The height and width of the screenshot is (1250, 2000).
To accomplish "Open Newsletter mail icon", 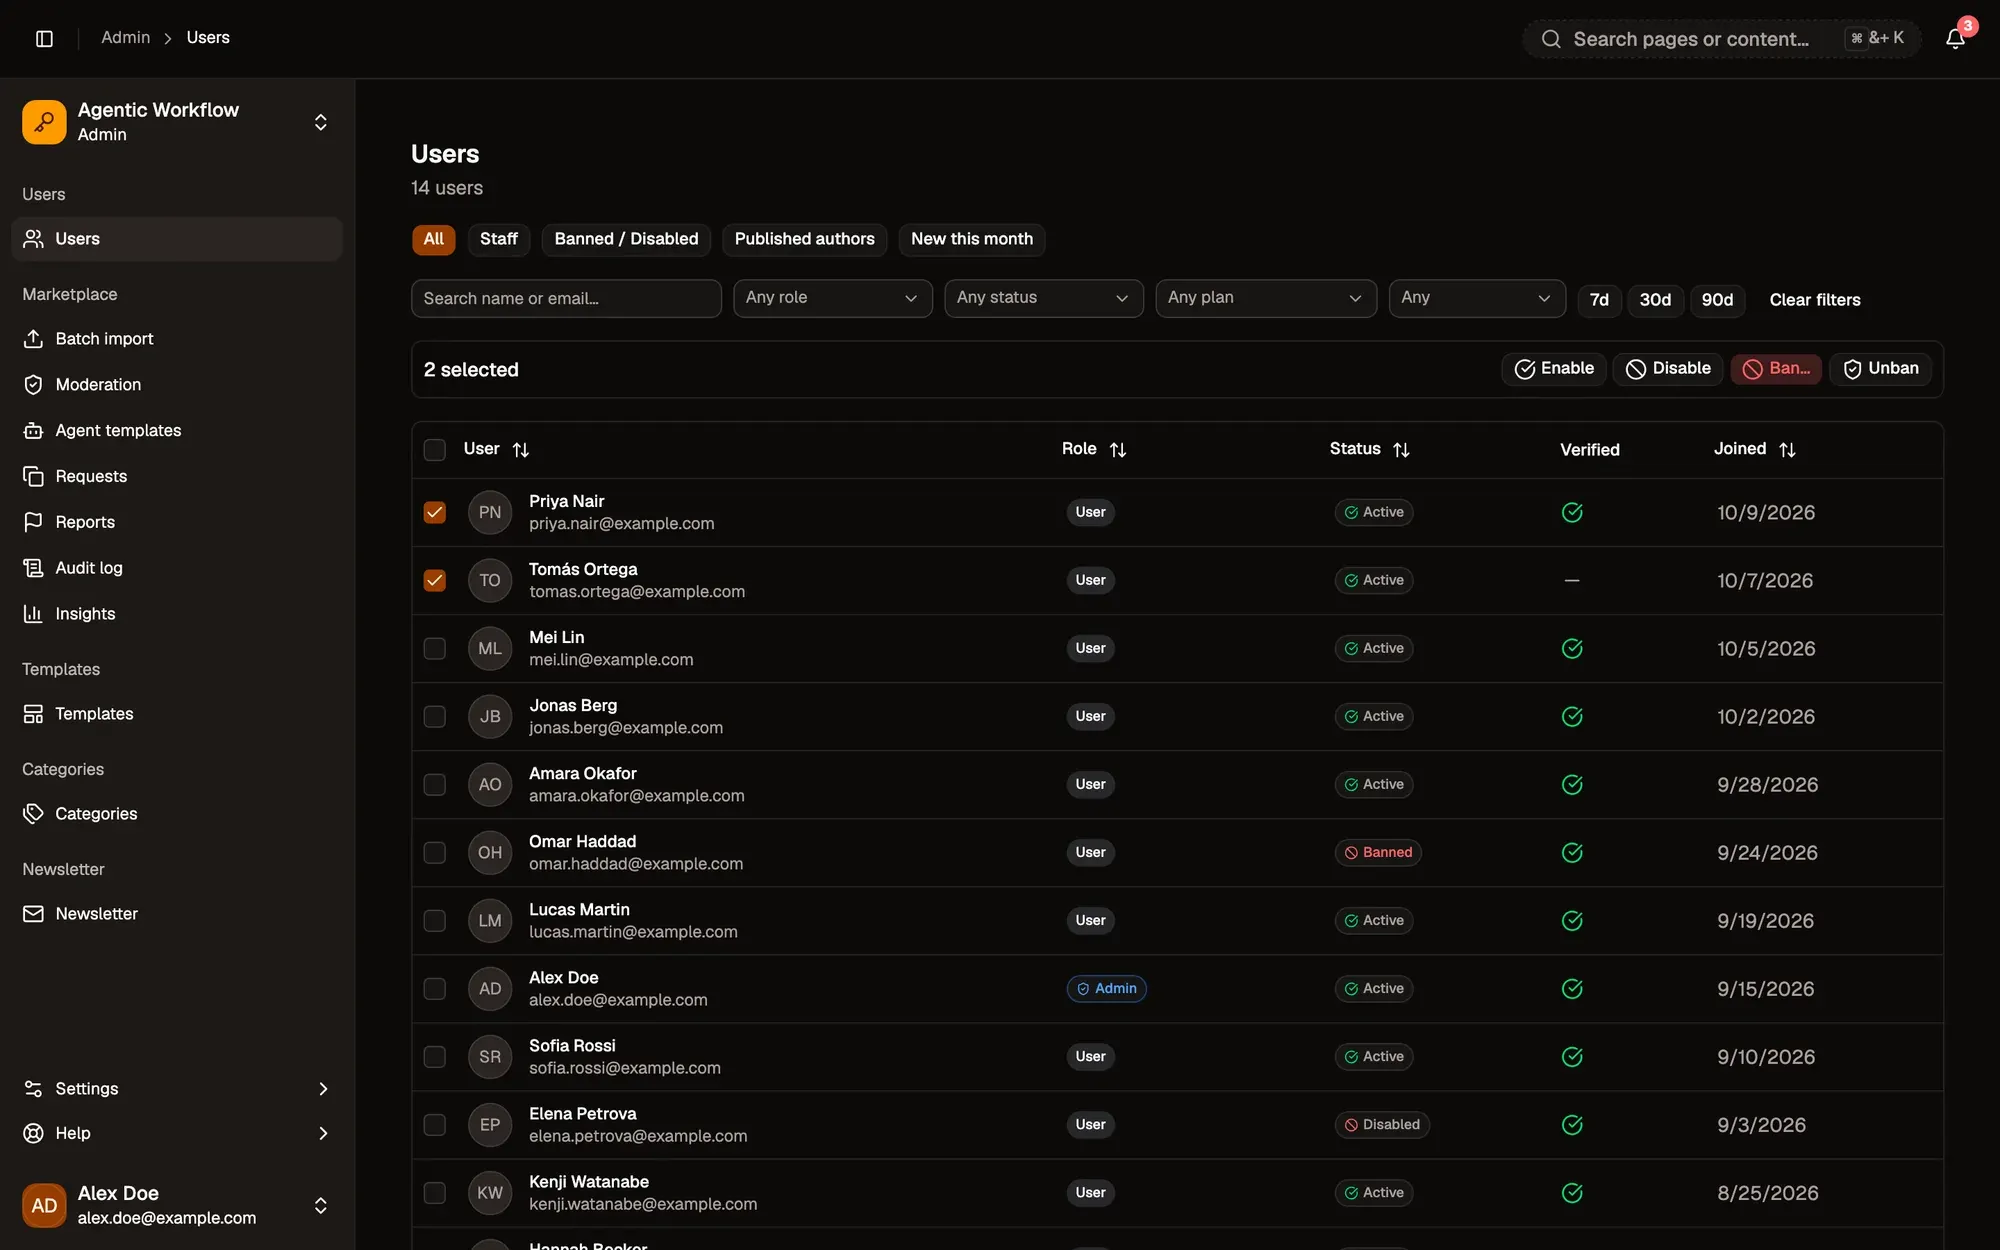I will pyautogui.click(x=33, y=914).
